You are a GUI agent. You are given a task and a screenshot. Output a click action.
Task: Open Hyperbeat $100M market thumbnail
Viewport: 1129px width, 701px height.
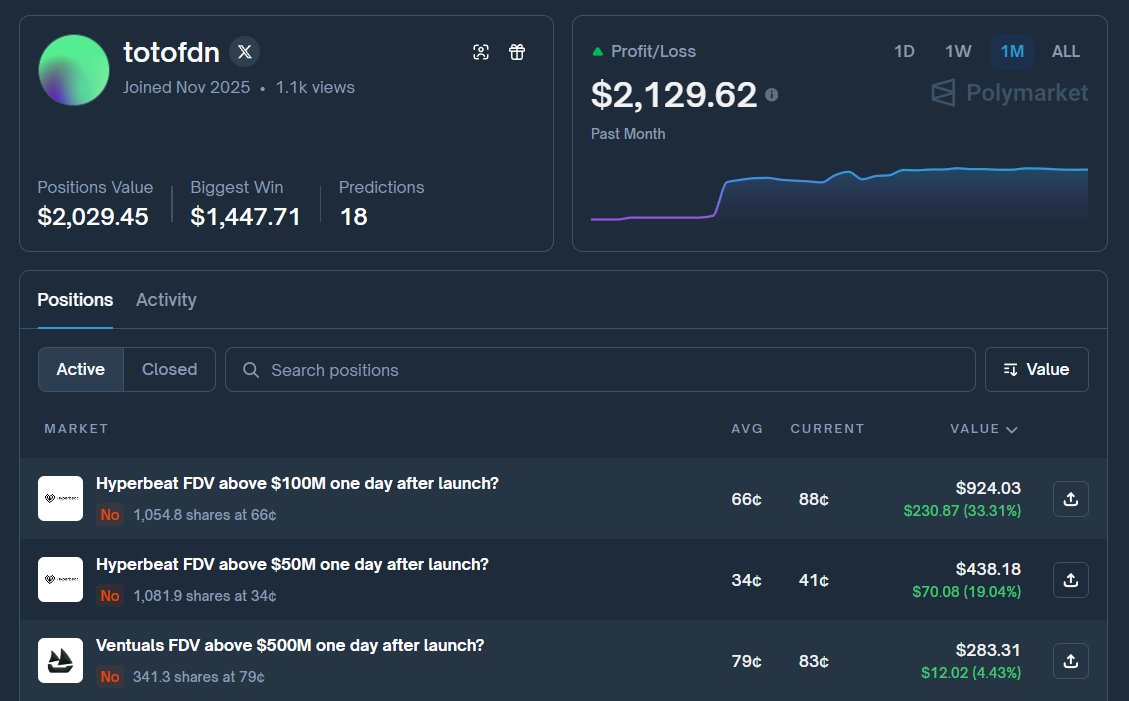pos(60,498)
